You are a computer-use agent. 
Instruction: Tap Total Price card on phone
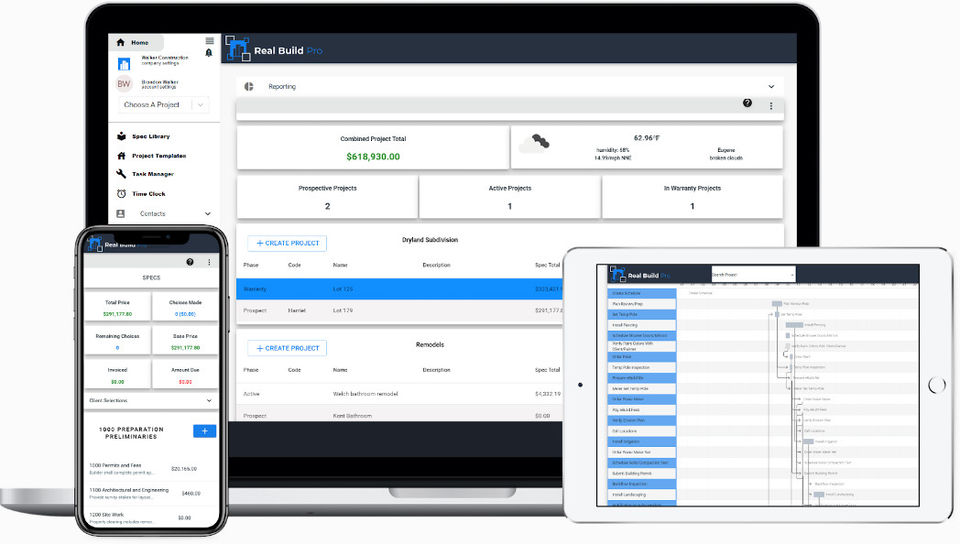117,308
